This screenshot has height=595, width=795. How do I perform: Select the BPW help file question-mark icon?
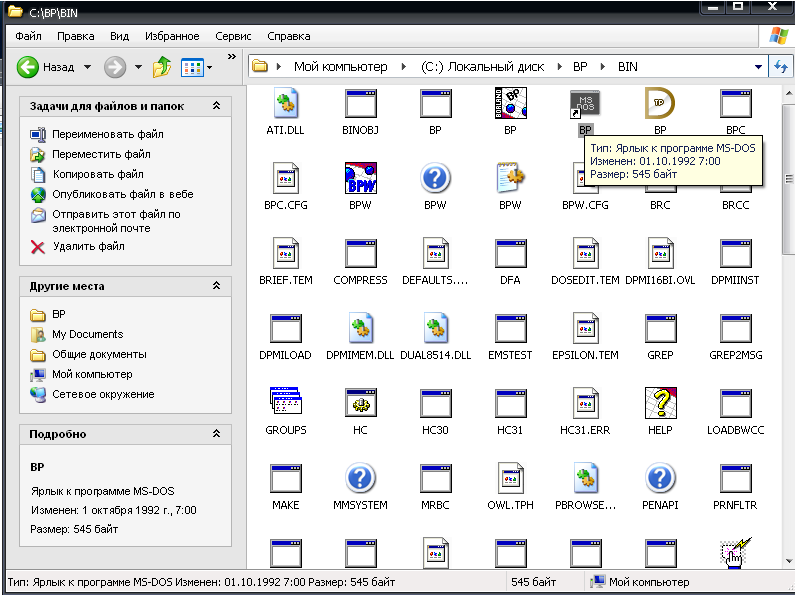(x=436, y=178)
